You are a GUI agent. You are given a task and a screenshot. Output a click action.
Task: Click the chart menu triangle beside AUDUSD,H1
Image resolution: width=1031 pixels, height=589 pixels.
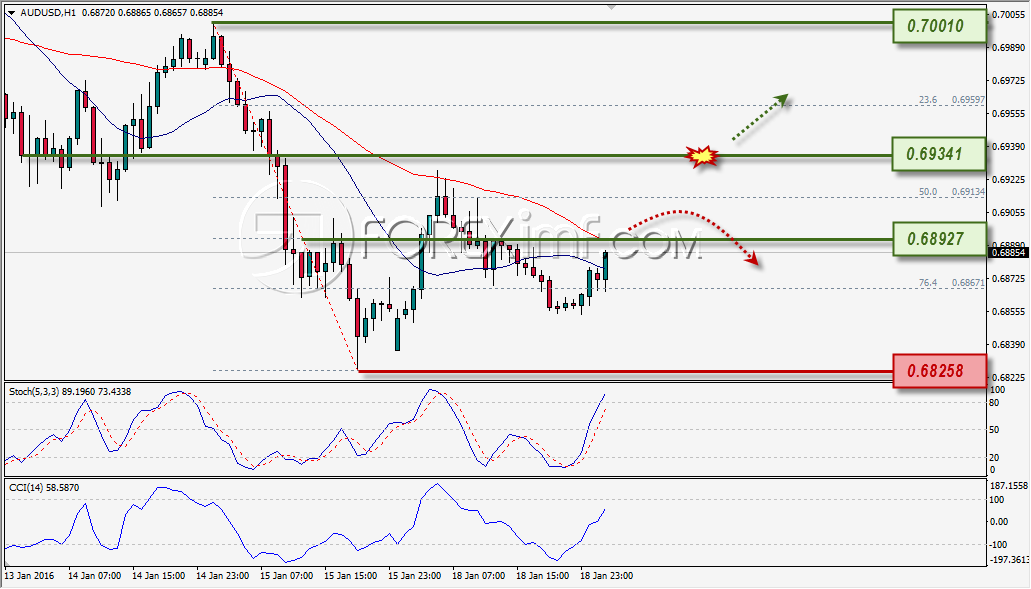(12, 13)
